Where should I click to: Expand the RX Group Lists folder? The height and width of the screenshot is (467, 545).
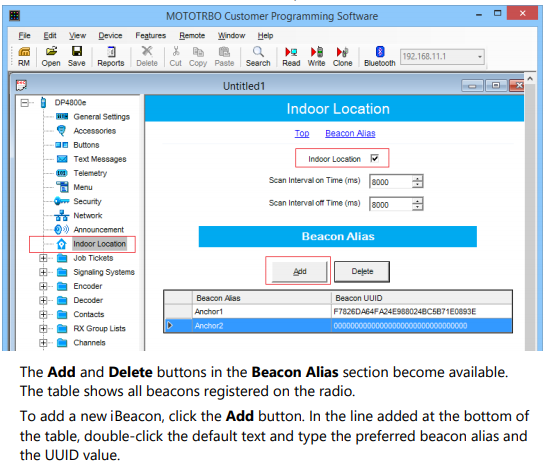click(43, 328)
